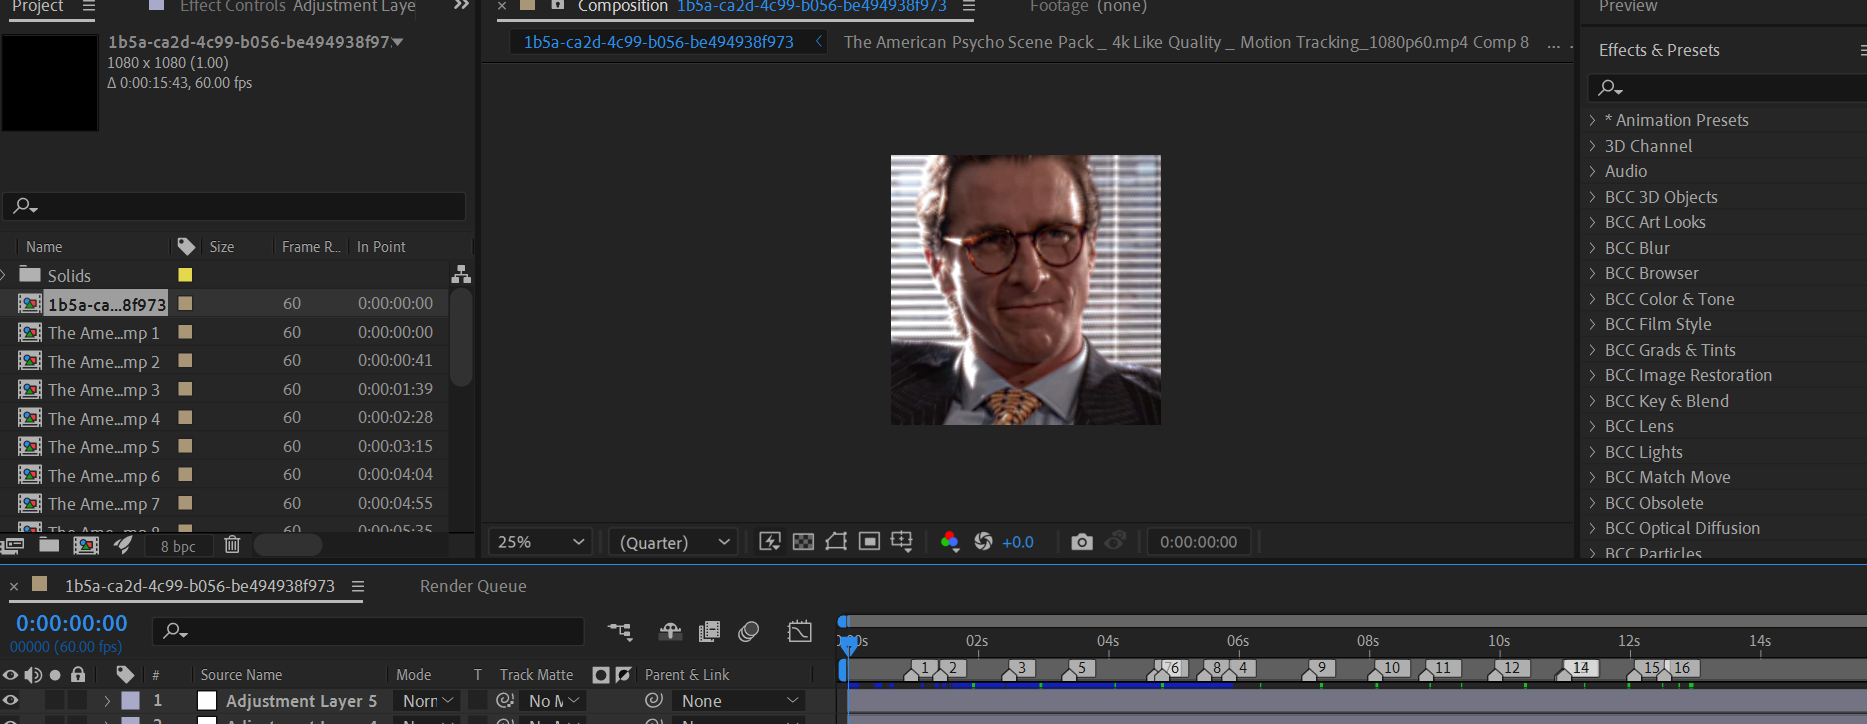Switch to the Effect Controls tab
Screen dimensions: 1867x724
pos(298,6)
